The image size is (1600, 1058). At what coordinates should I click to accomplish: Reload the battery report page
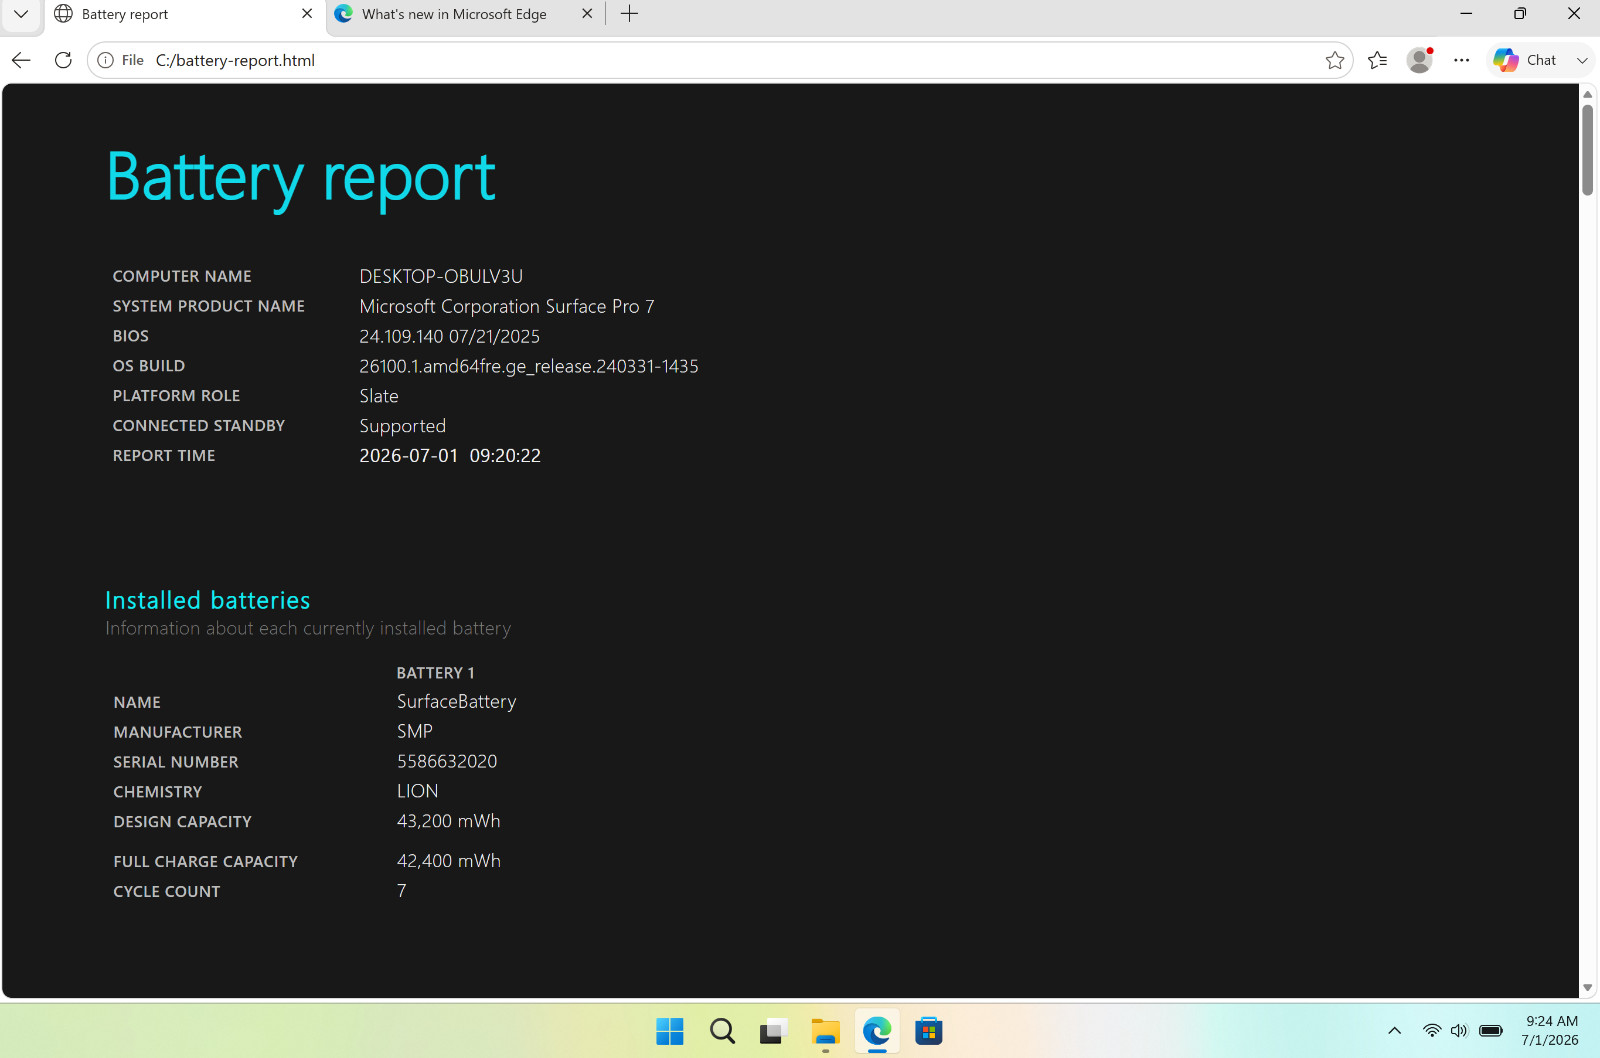pos(63,60)
